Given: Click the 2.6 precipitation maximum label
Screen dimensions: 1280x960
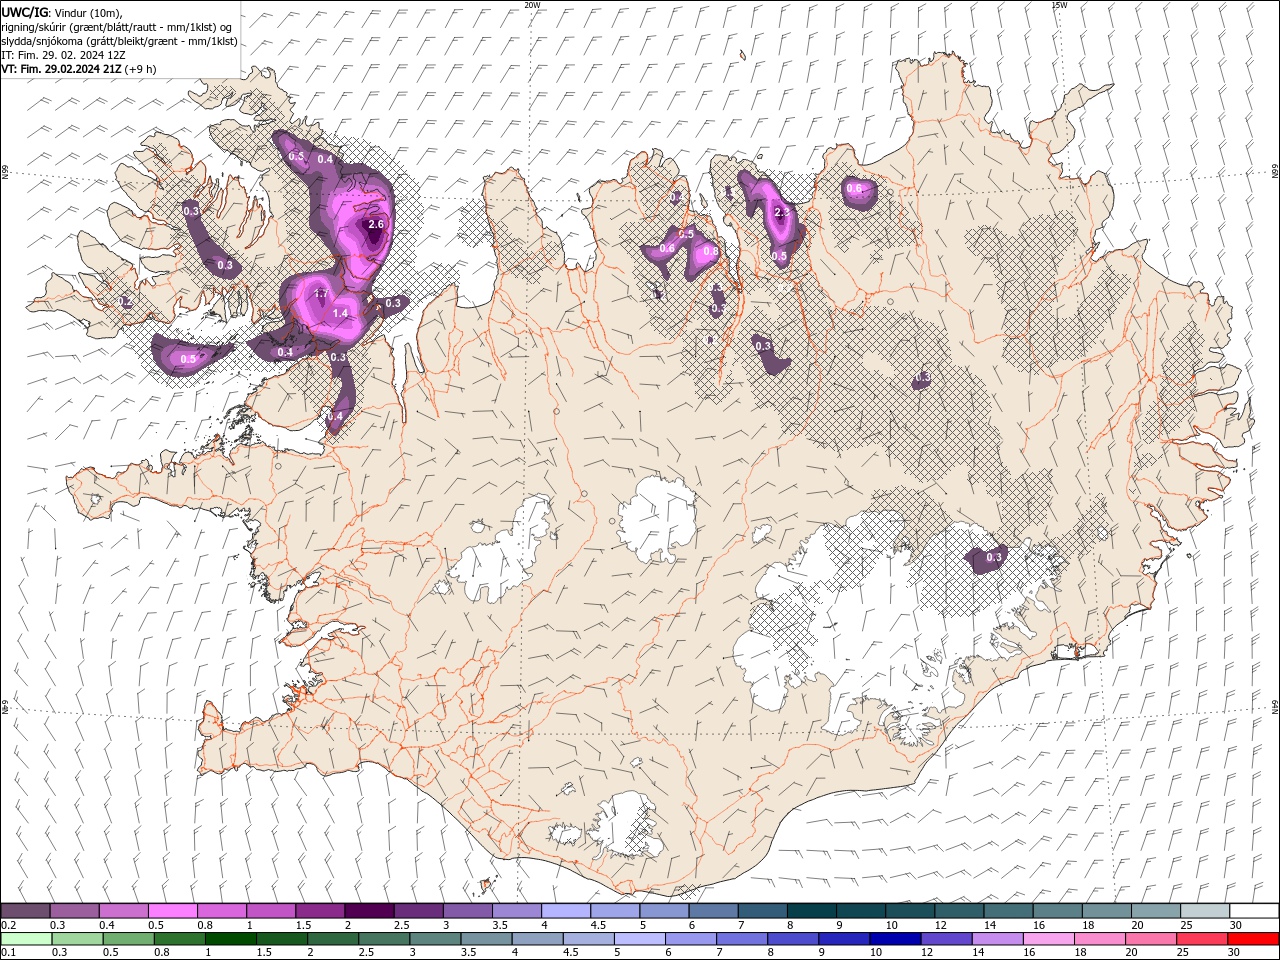Looking at the screenshot, I should click(x=376, y=225).
